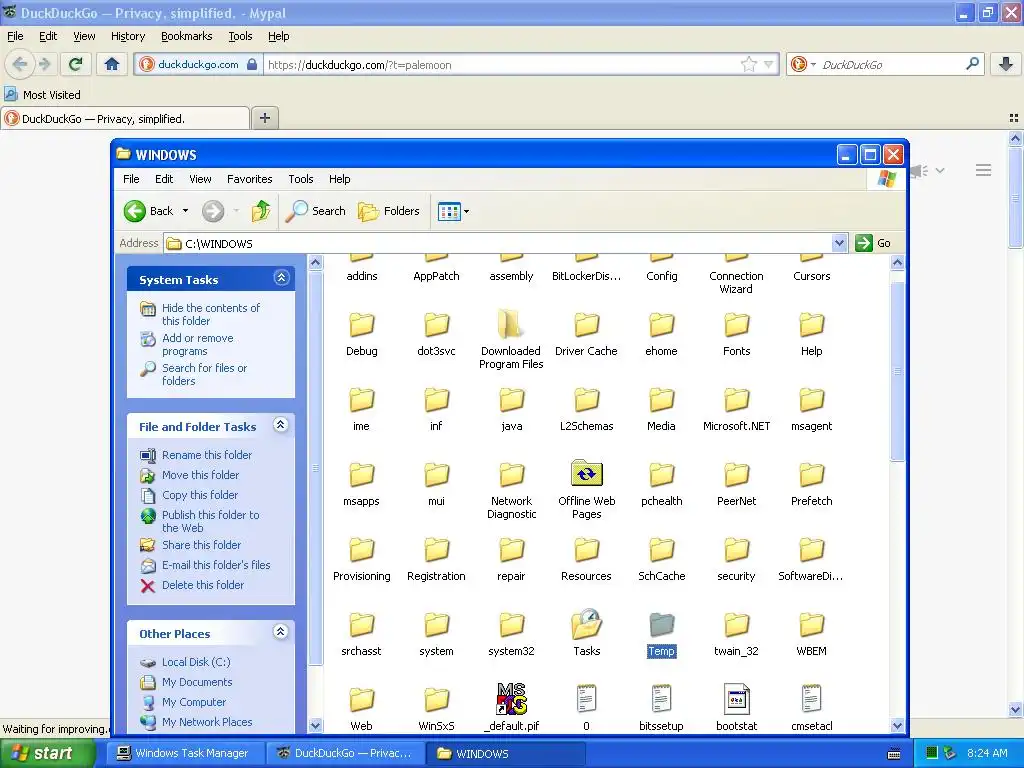Select the system32 folder icon
This screenshot has height=768, width=1024.
[x=511, y=625]
